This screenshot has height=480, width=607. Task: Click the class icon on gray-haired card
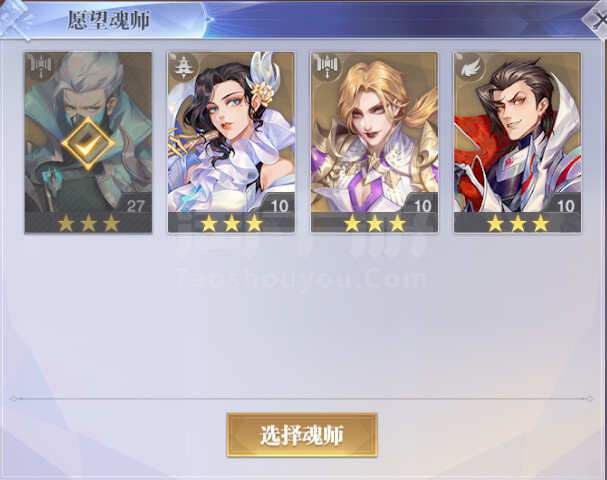click(39, 67)
